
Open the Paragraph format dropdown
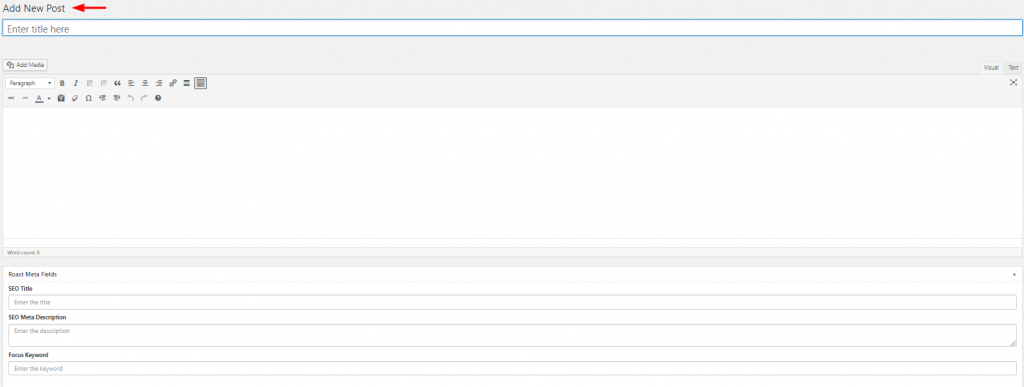pos(30,83)
